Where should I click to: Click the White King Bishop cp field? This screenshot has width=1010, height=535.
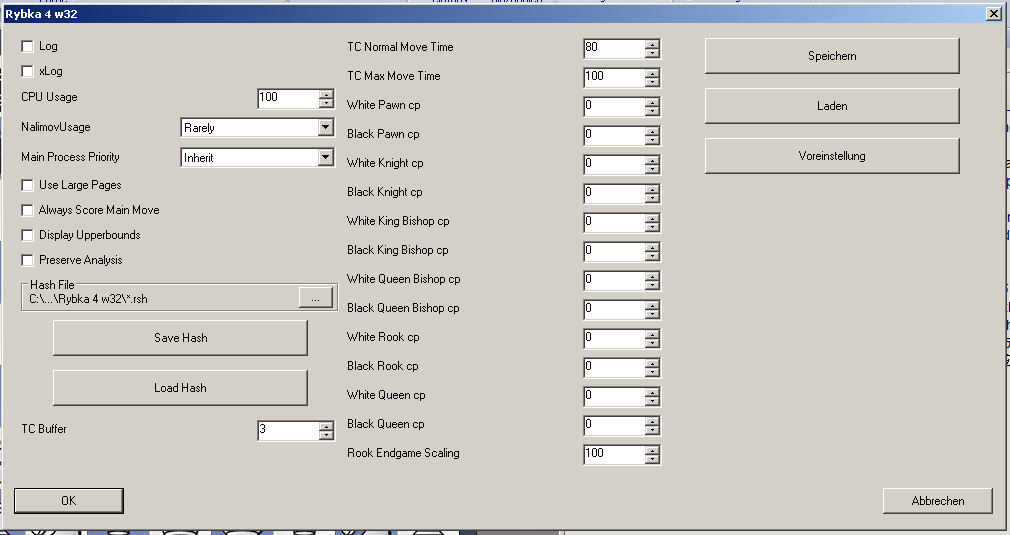tap(614, 222)
